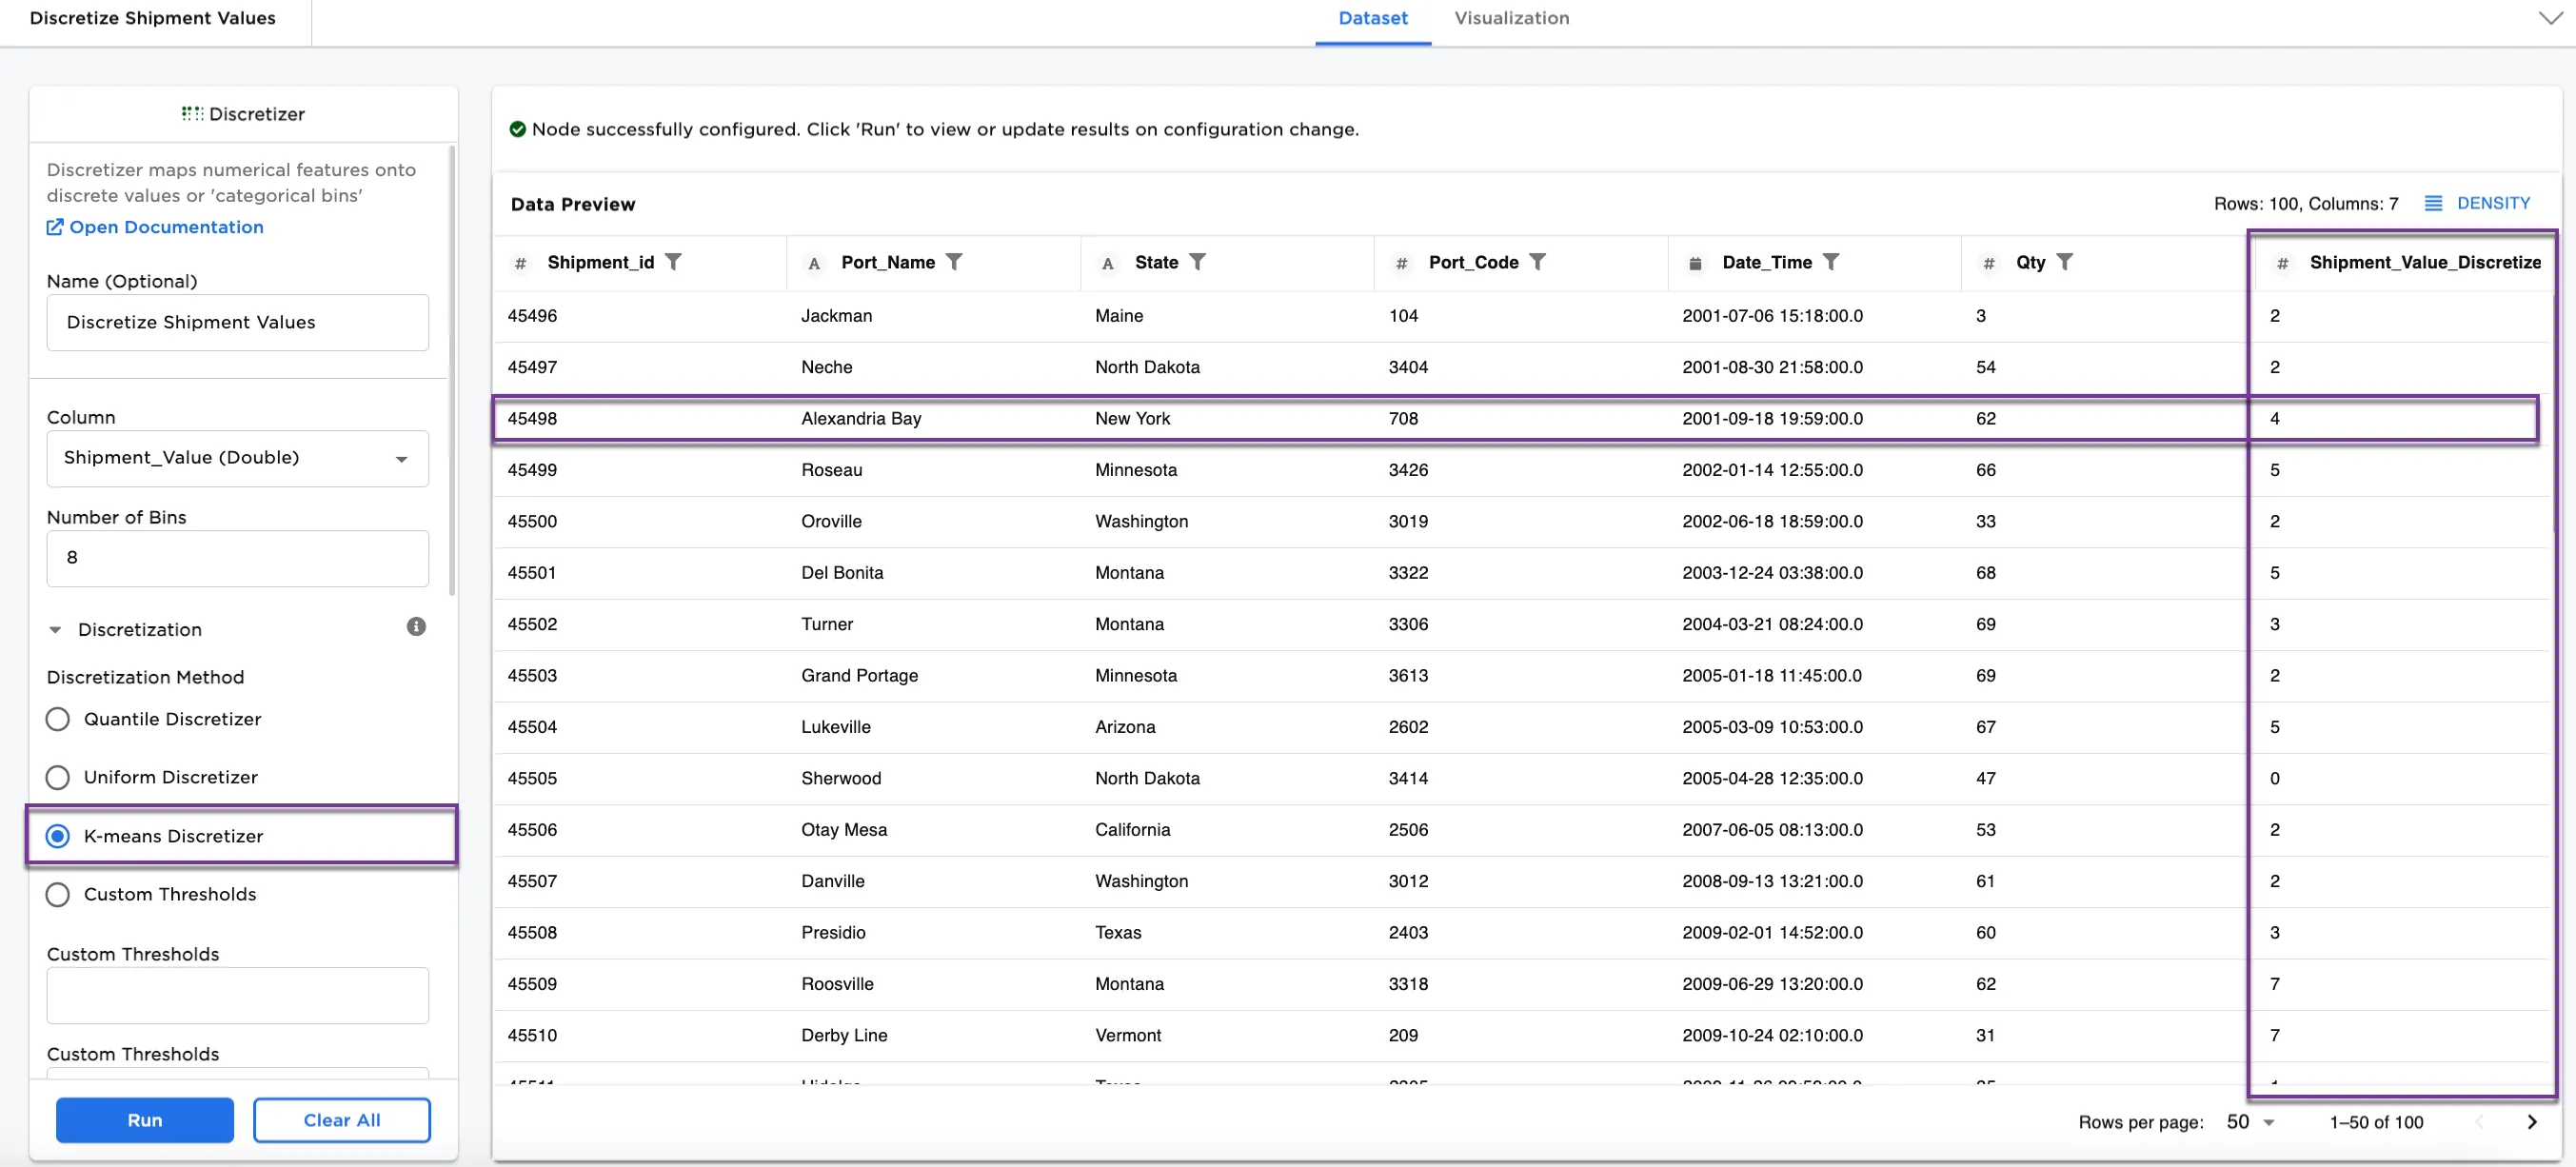The image size is (2576, 1167).
Task: Select Quantile Discretizer radio option
Action: (x=58, y=720)
